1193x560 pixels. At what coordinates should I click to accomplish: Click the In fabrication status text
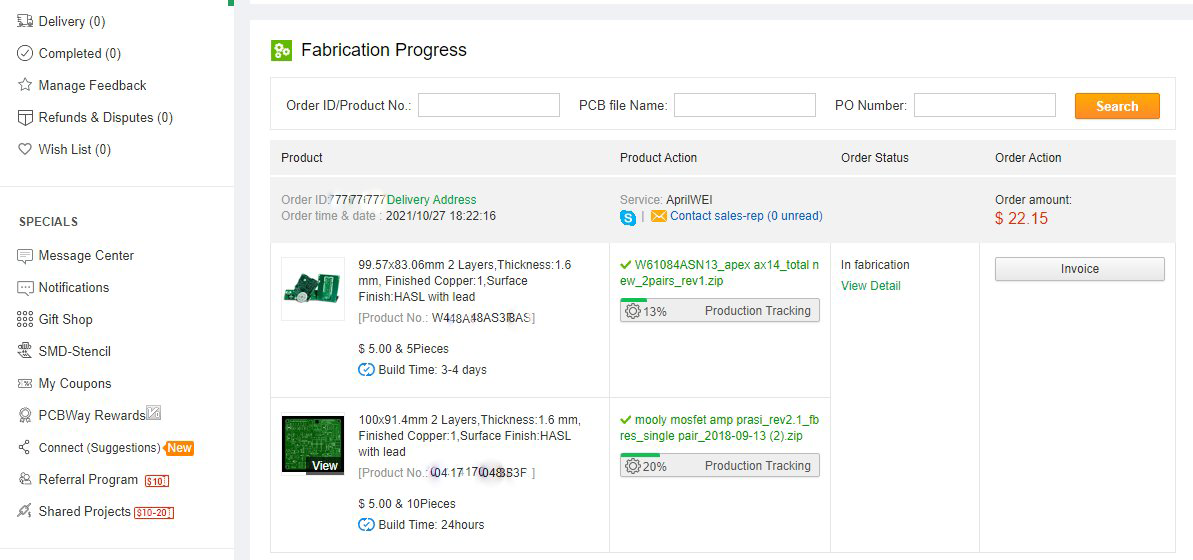875,265
